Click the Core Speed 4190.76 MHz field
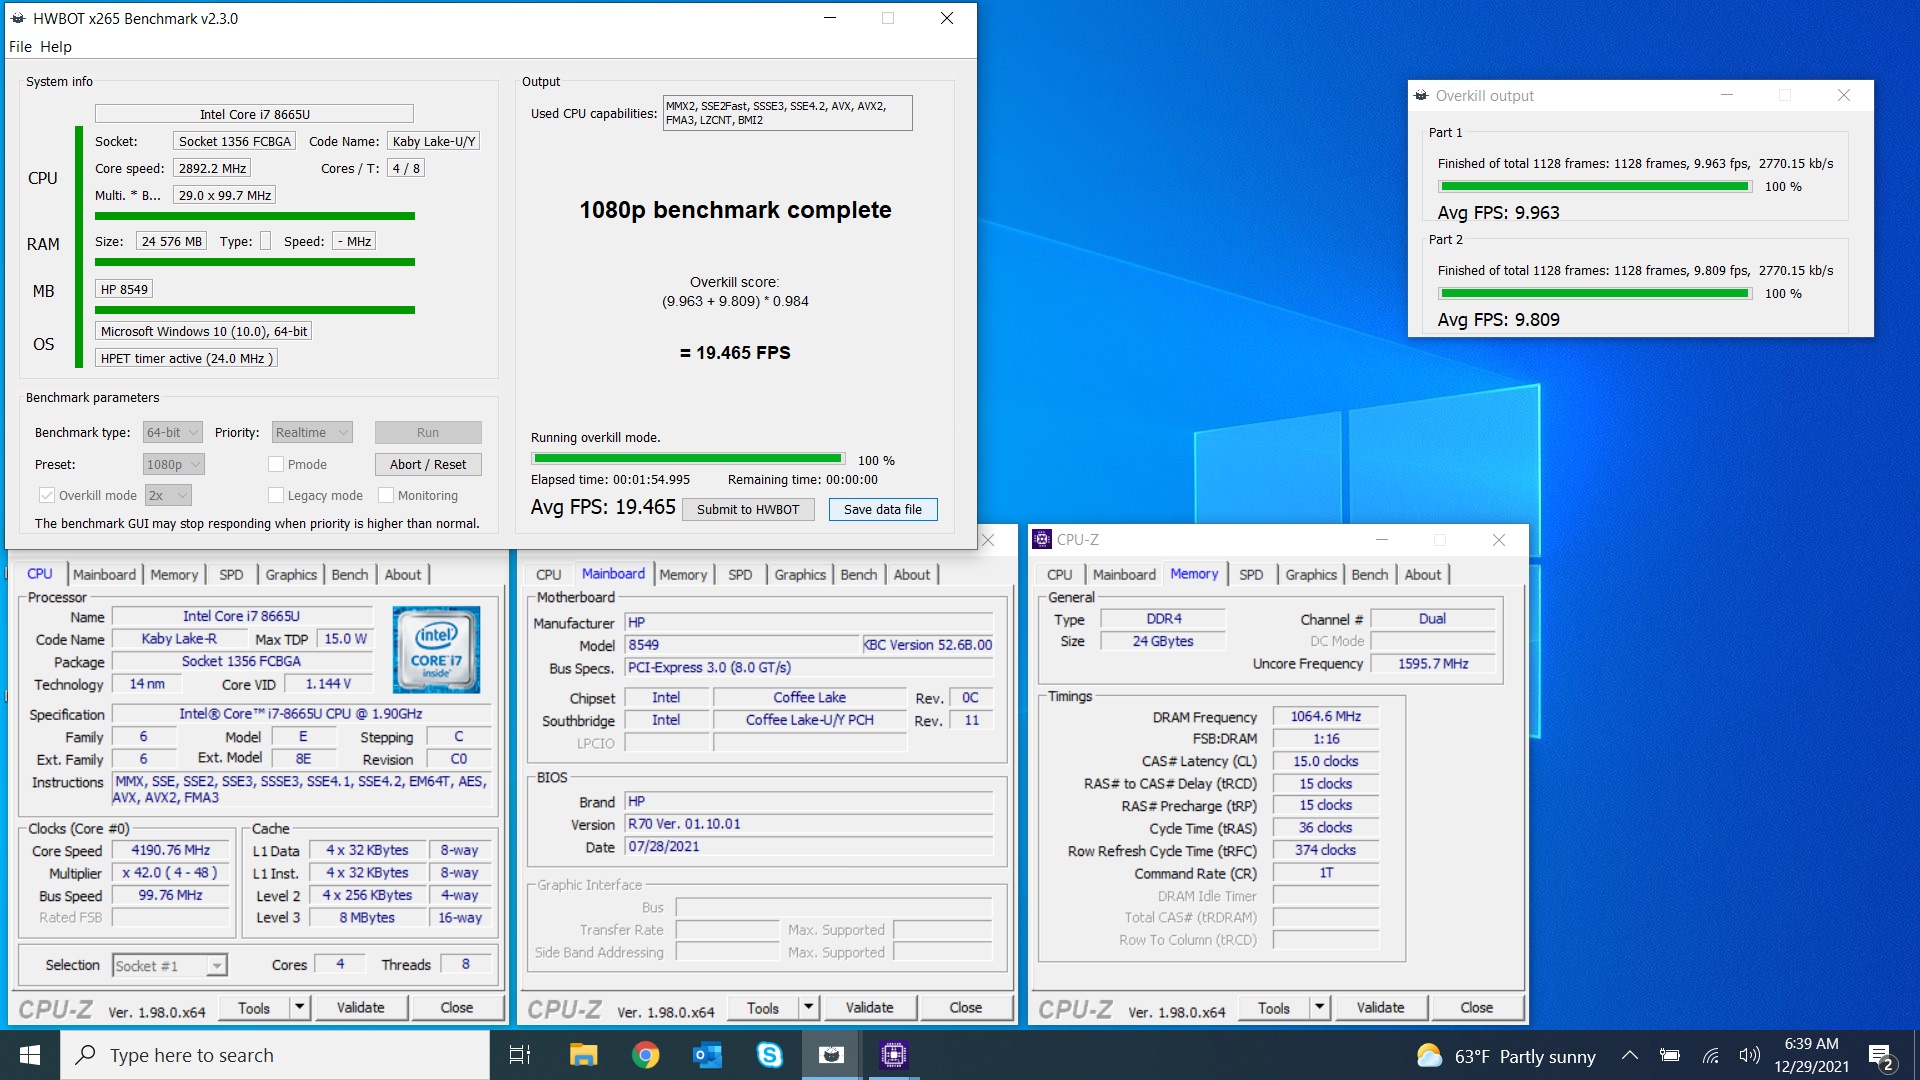 [171, 851]
